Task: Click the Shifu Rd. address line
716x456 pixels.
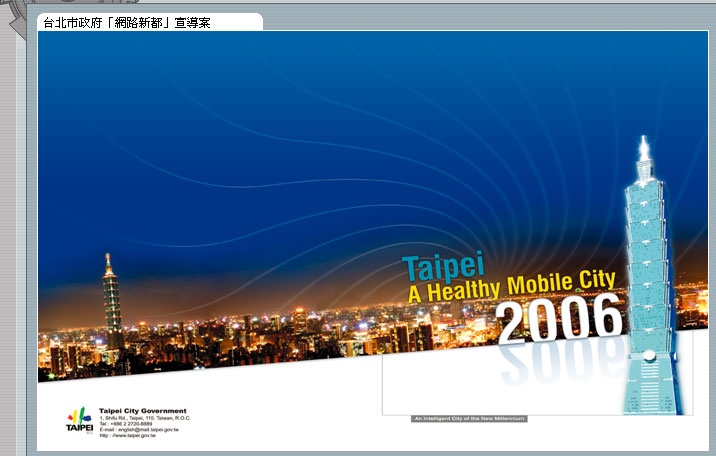Action: click(x=144, y=418)
